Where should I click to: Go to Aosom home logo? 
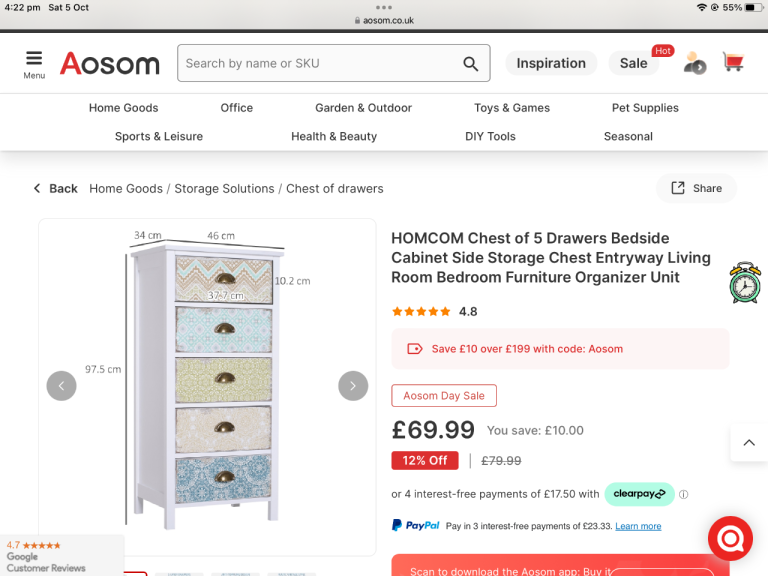[x=109, y=63]
